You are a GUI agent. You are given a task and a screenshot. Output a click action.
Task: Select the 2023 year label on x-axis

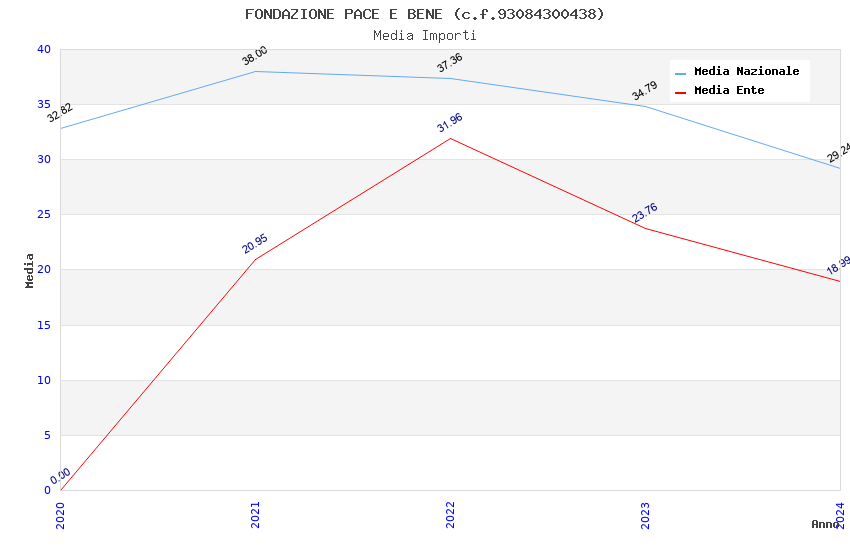tap(645, 514)
